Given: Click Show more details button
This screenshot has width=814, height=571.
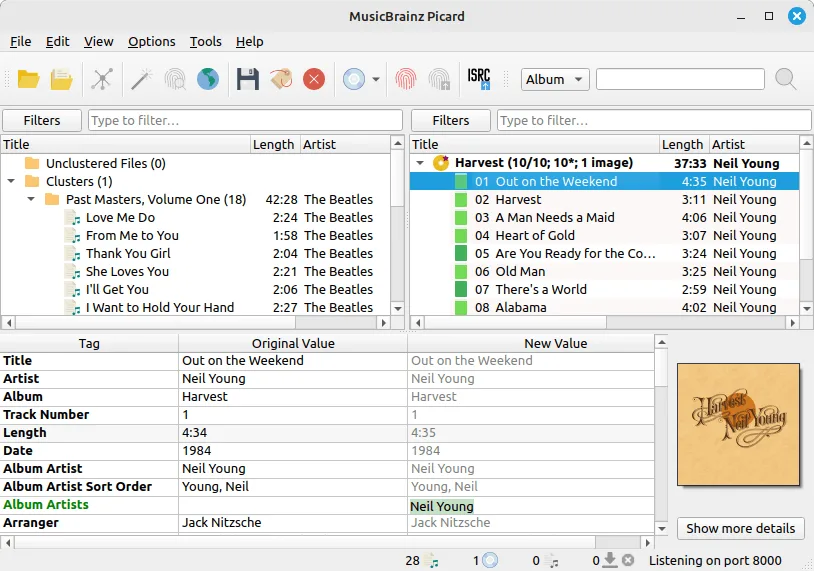Looking at the screenshot, I should tap(740, 528).
